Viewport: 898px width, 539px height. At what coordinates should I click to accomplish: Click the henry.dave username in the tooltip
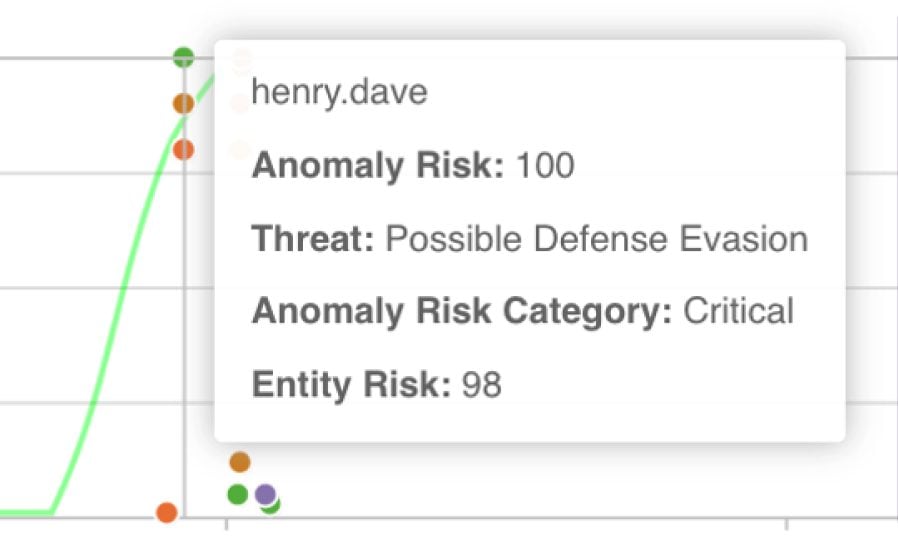point(340,92)
